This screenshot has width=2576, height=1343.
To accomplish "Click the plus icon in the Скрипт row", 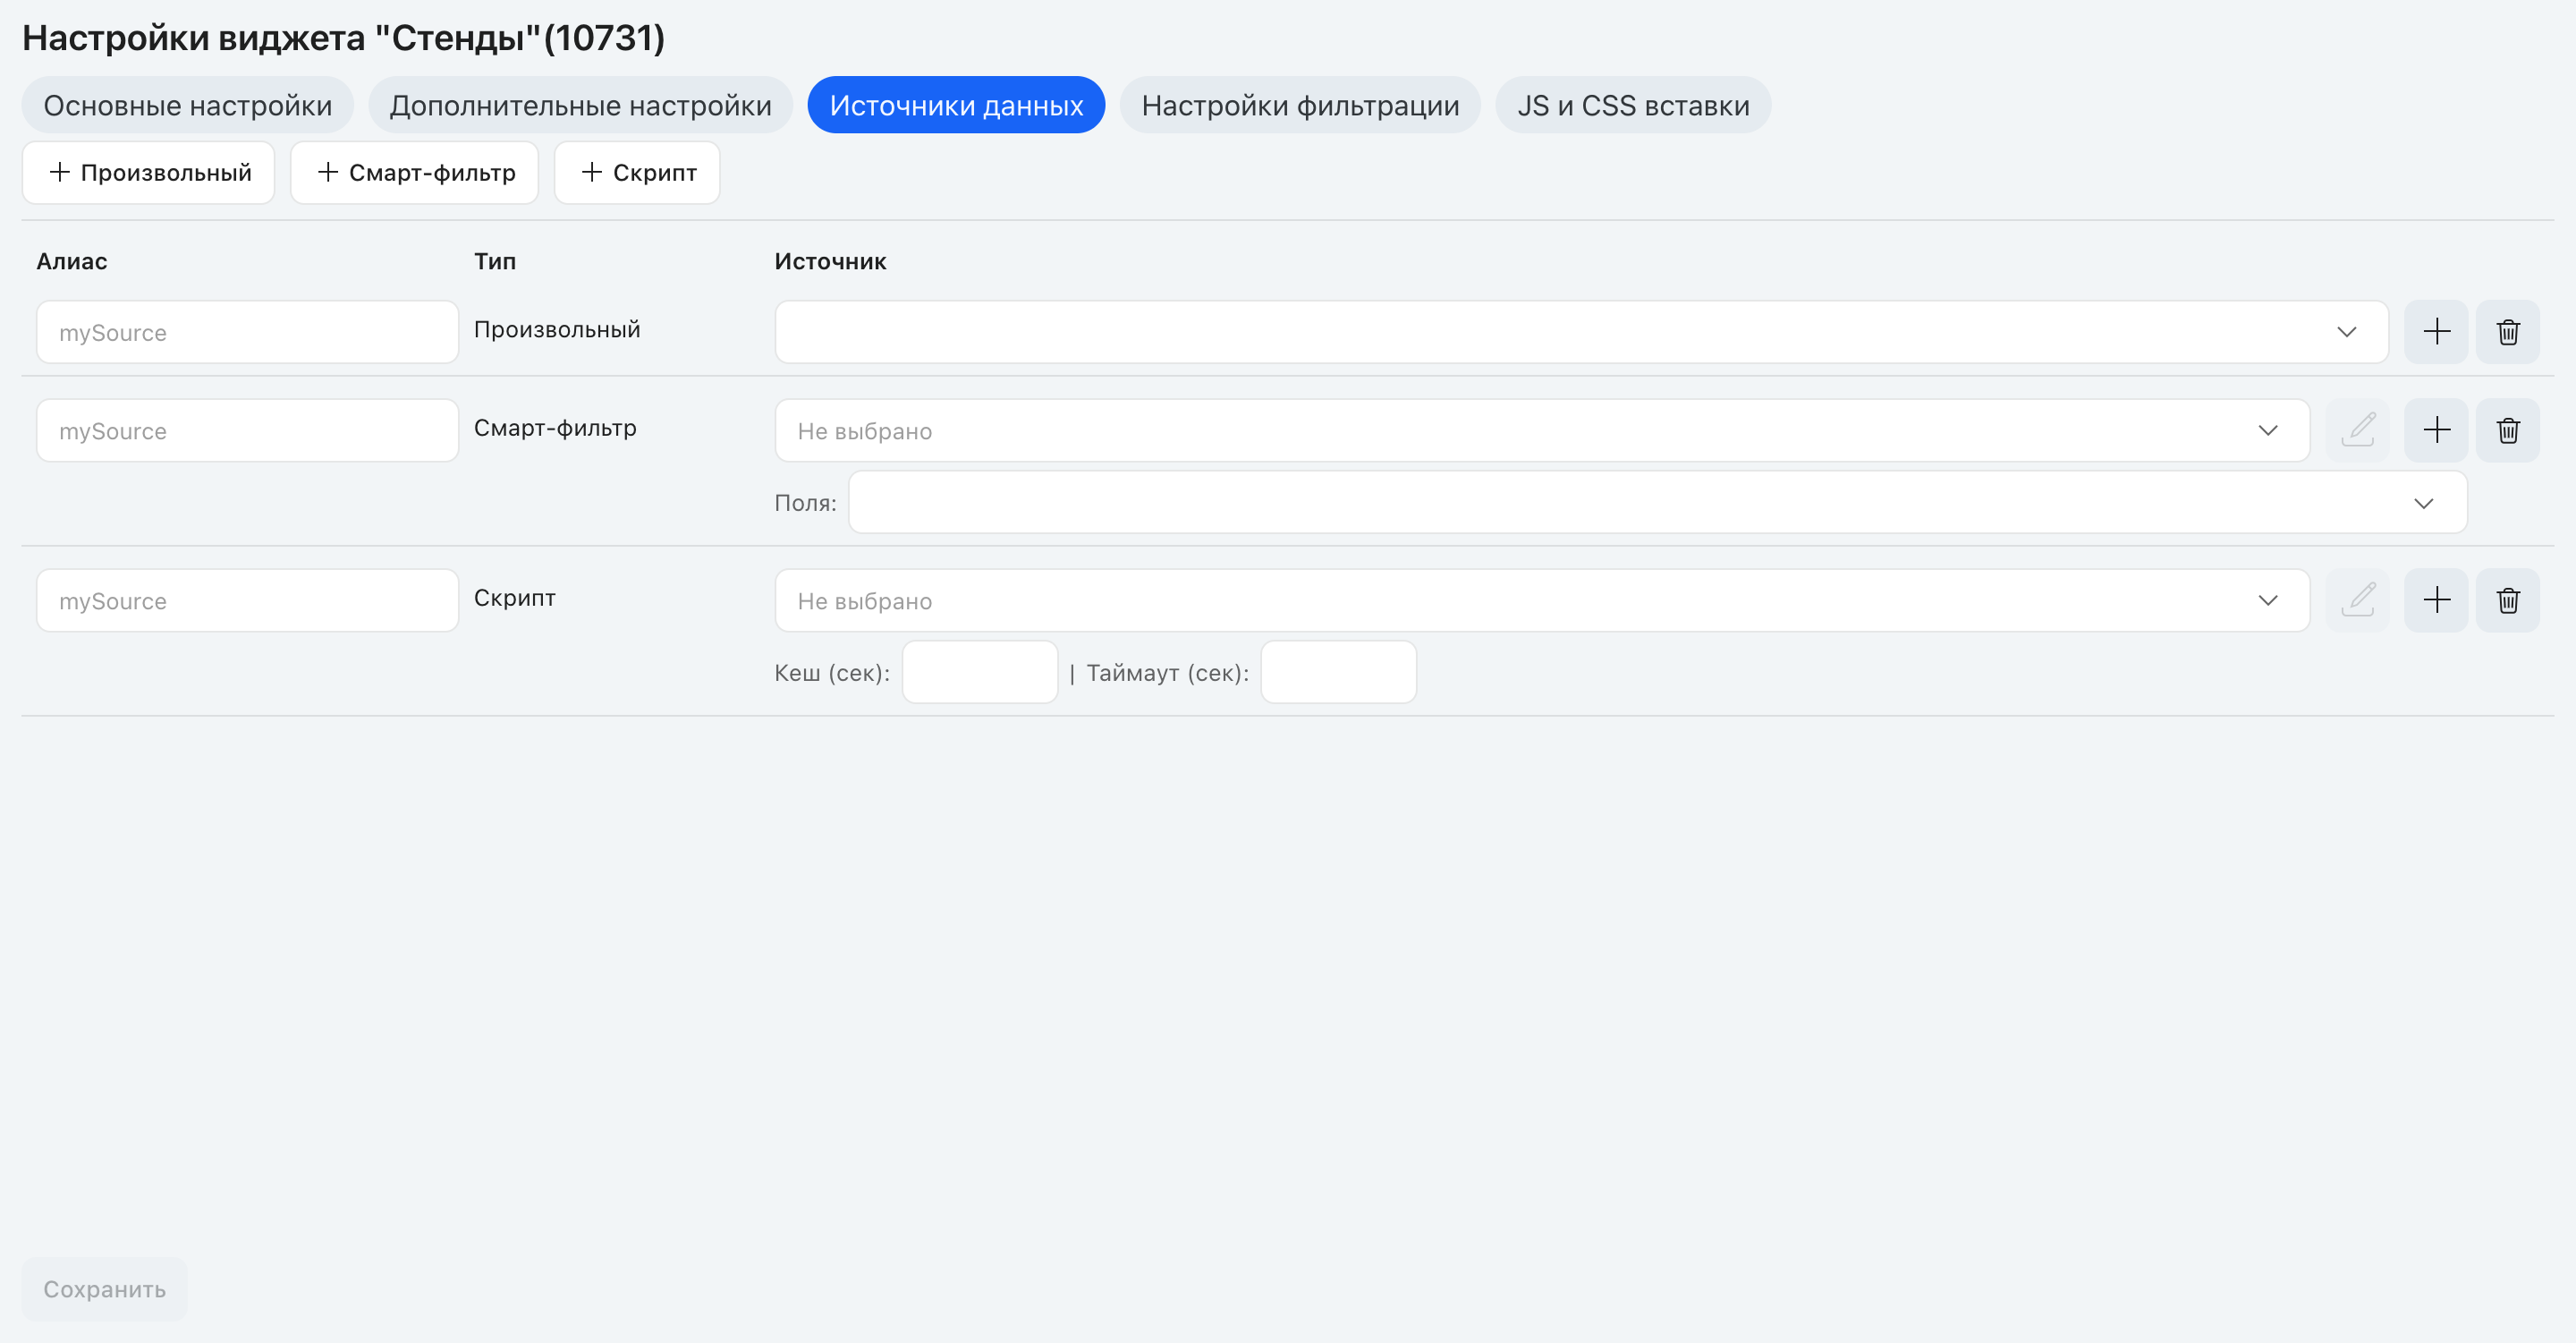I will tap(2436, 601).
